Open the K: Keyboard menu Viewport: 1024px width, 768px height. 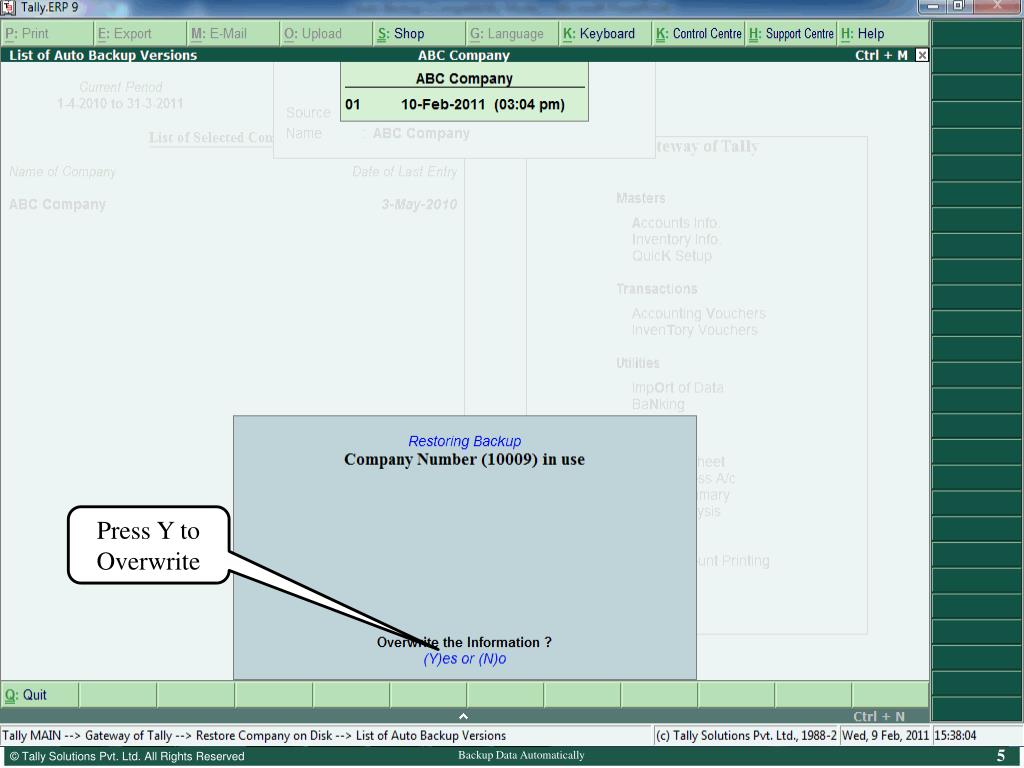coord(605,34)
